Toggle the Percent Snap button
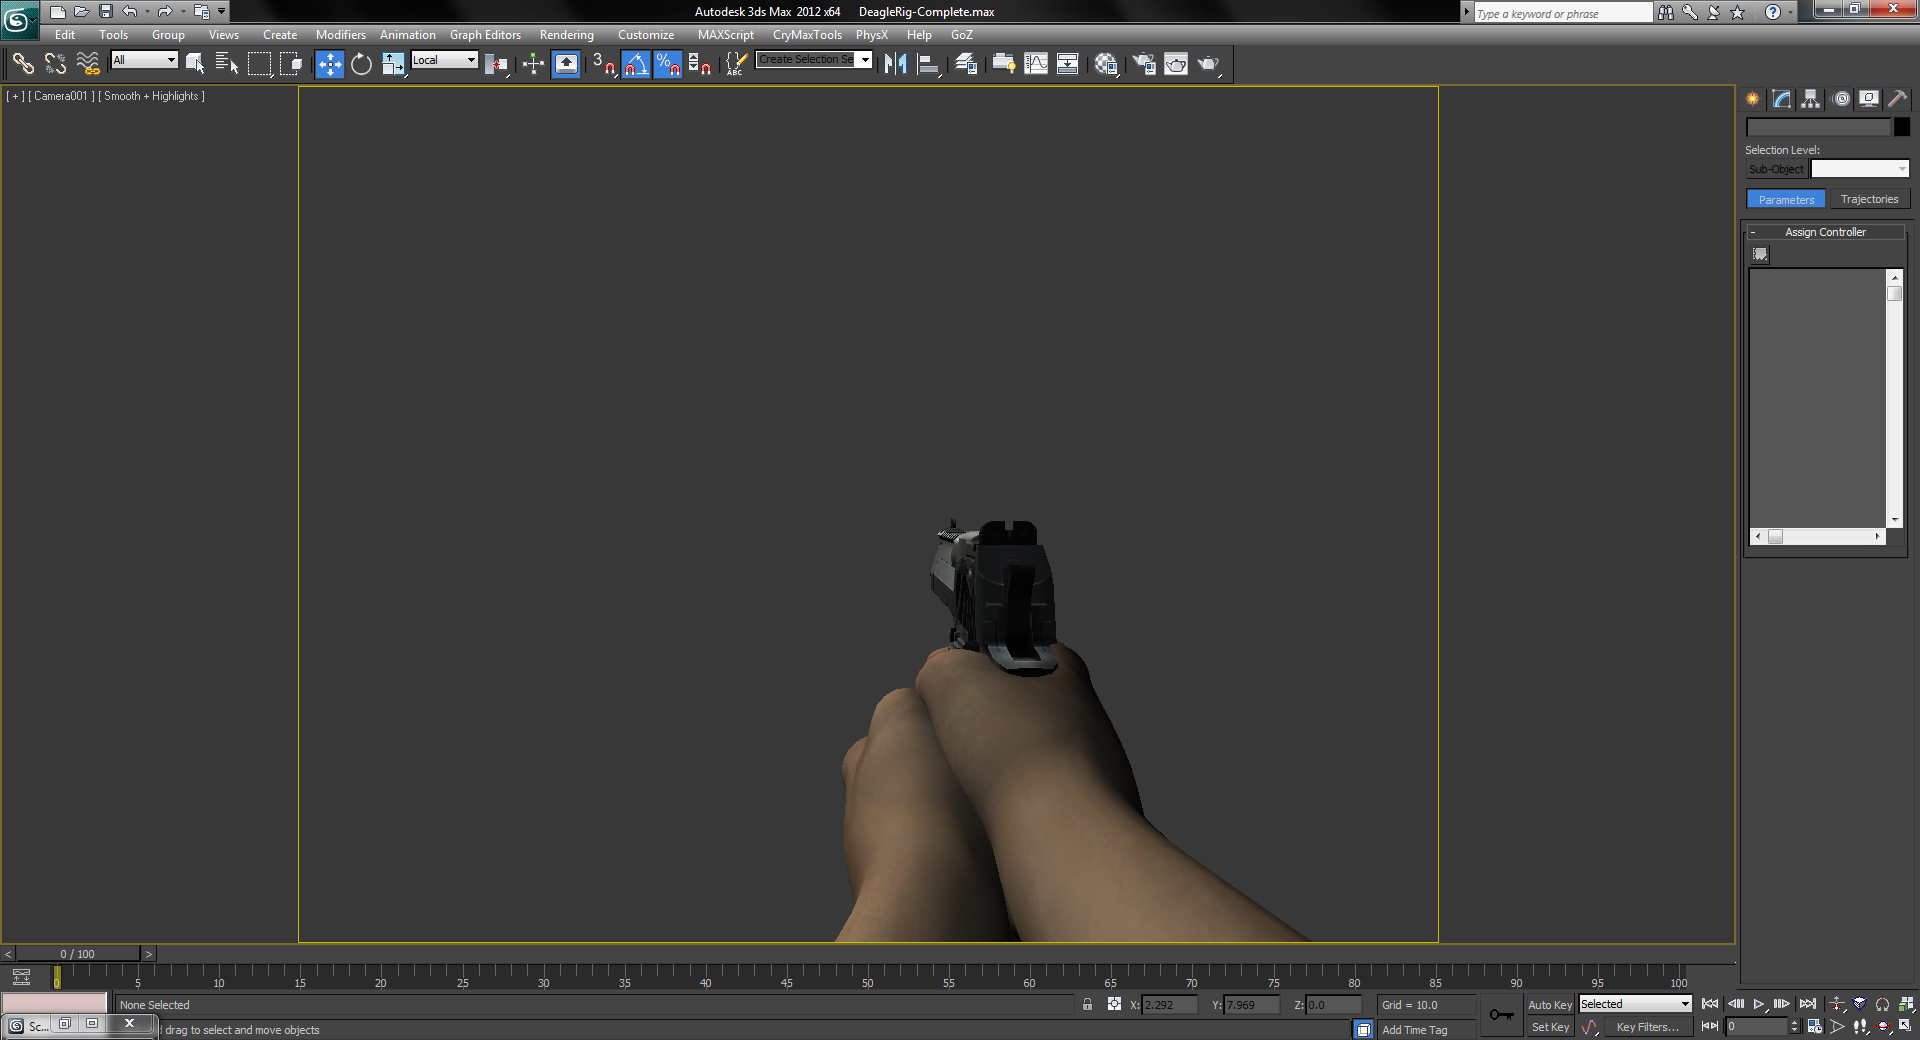The image size is (1920, 1040). [x=667, y=64]
